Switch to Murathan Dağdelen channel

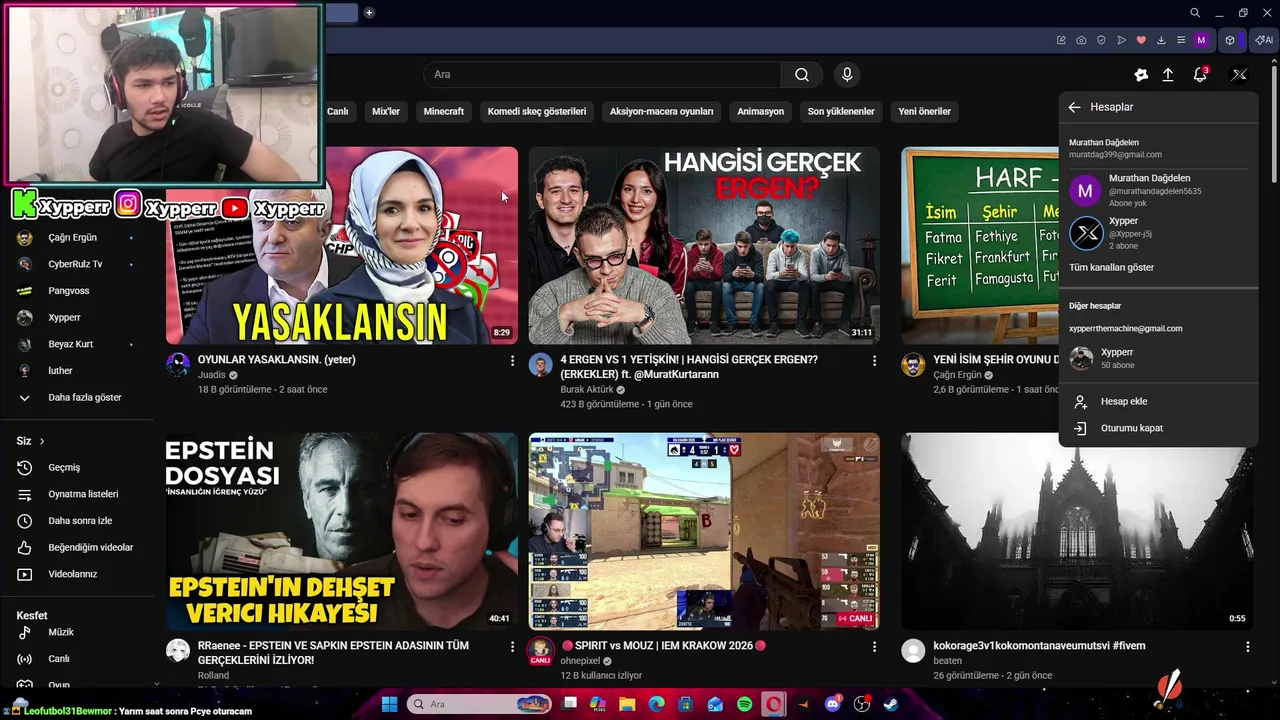point(1158,190)
